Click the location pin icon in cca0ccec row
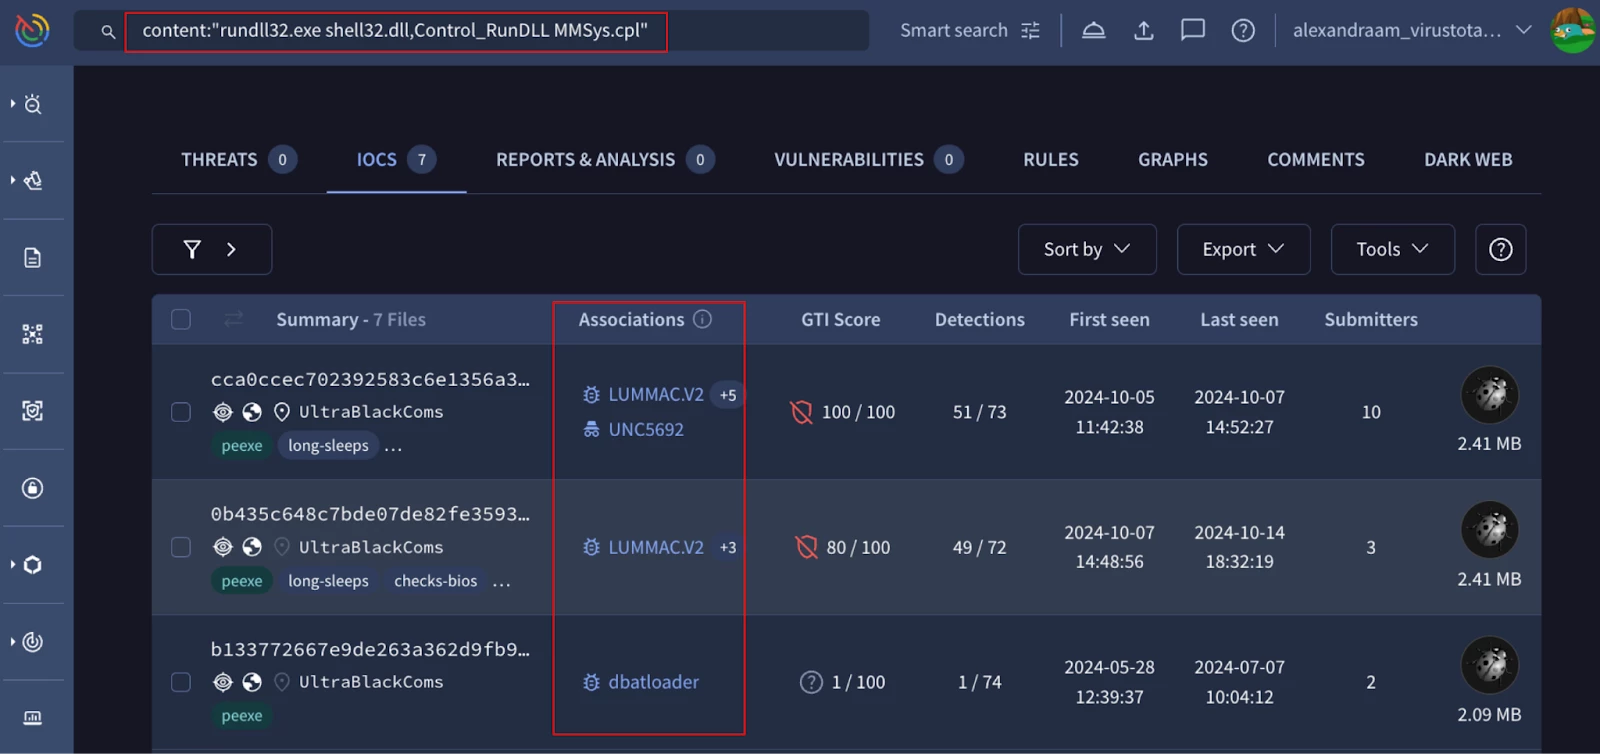Viewport: 1600px width, 754px height. 282,412
